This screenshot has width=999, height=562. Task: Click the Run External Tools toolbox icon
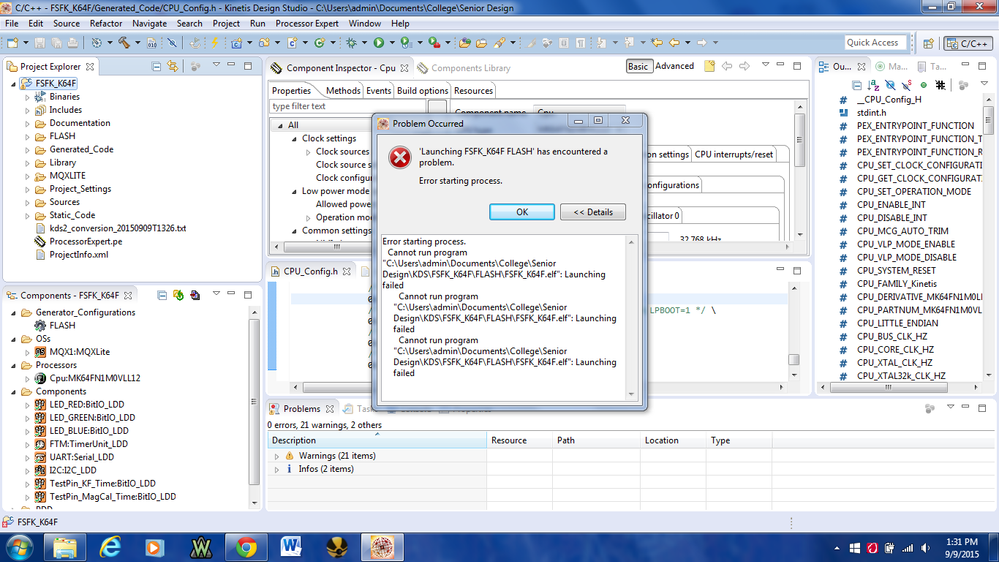(x=435, y=43)
